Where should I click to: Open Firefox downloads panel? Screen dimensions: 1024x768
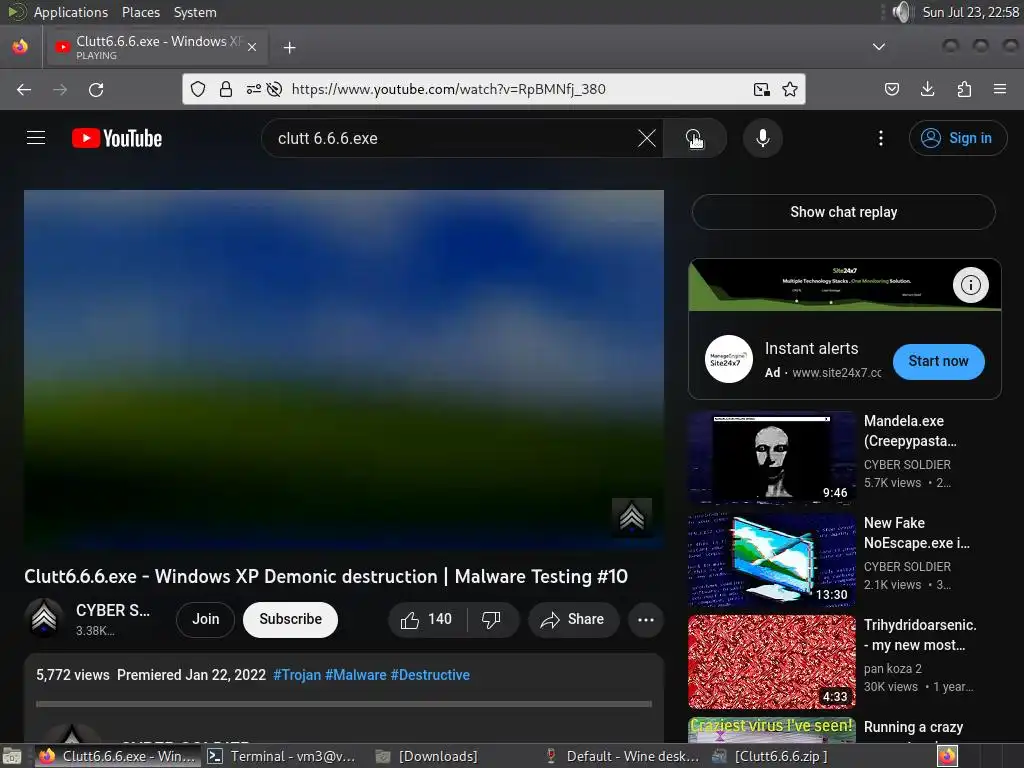[x=927, y=89]
